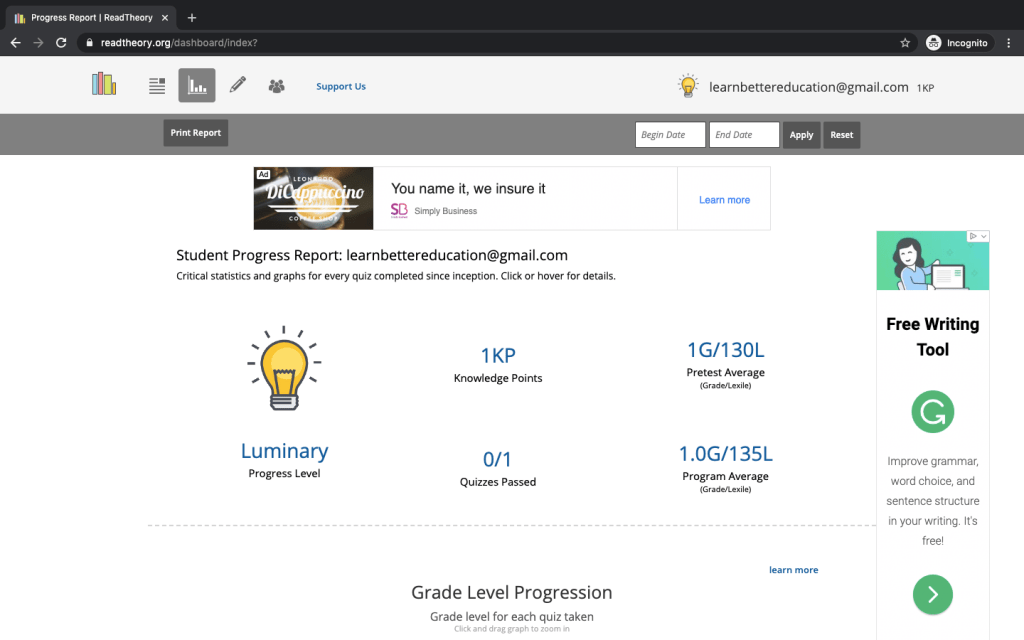Click the Print Report button
This screenshot has height=640, width=1024.
(x=196, y=133)
